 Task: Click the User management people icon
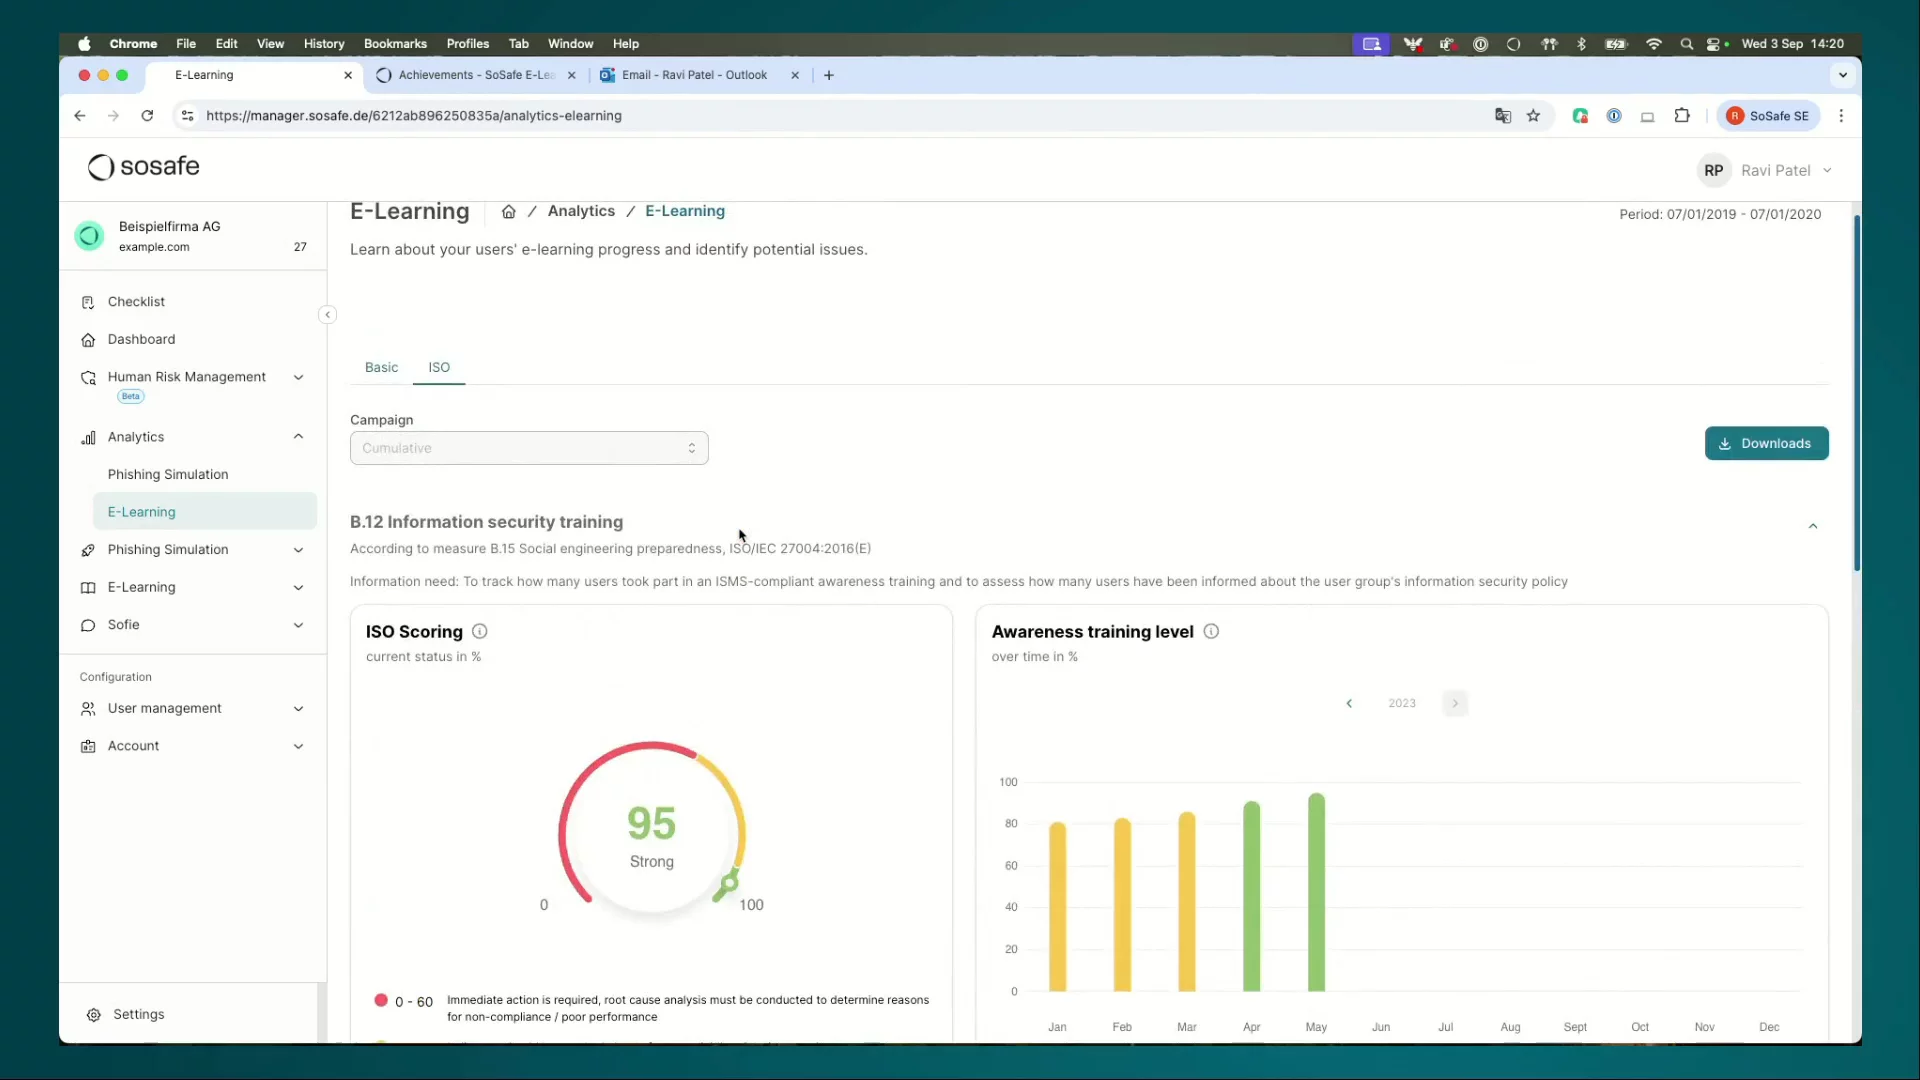pos(88,709)
